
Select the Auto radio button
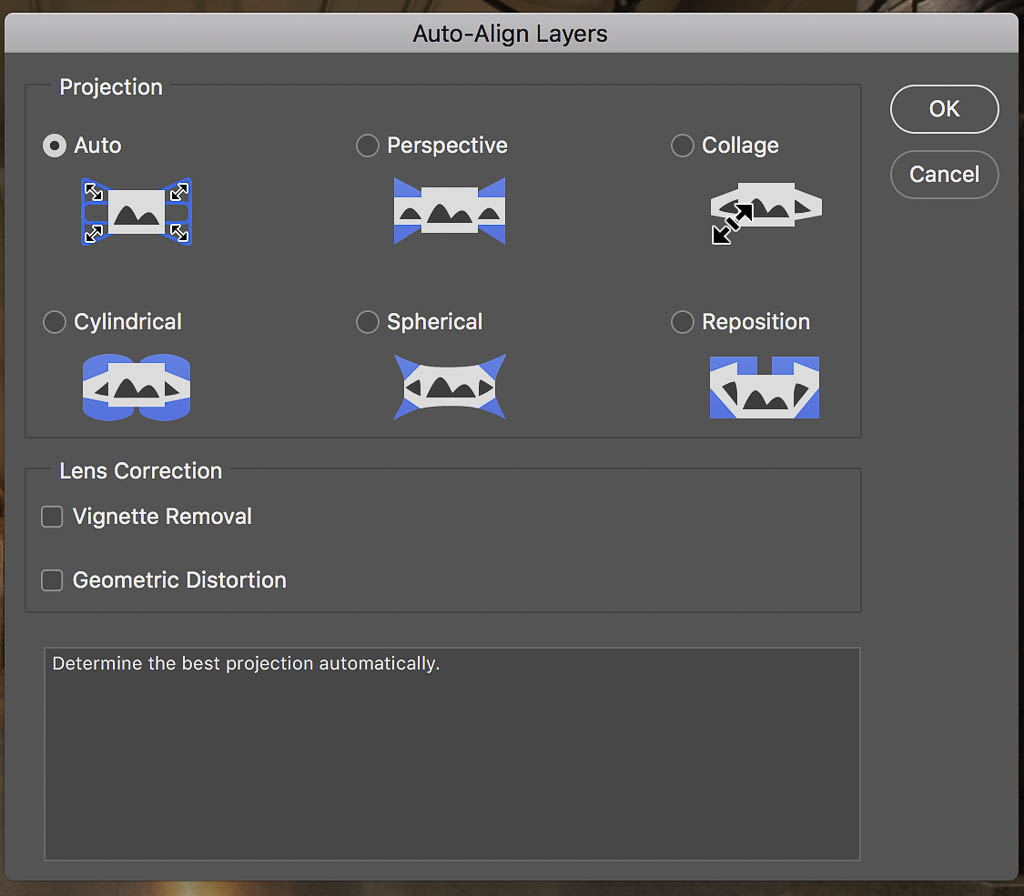tap(54, 146)
